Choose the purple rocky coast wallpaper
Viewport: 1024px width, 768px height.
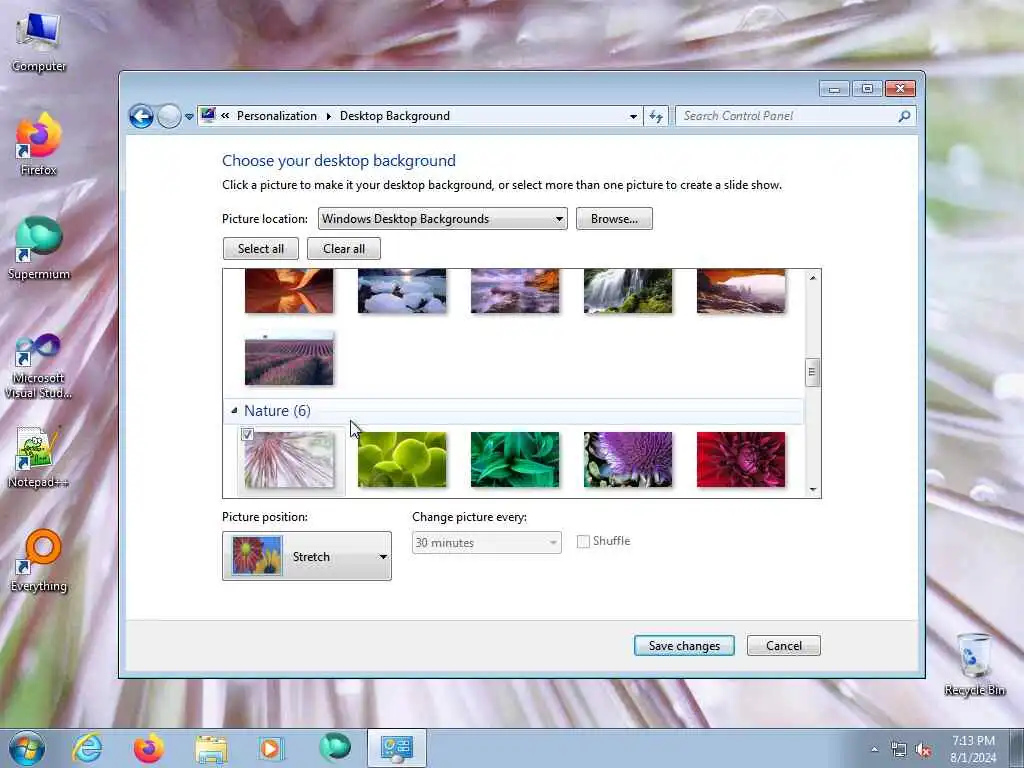point(515,291)
